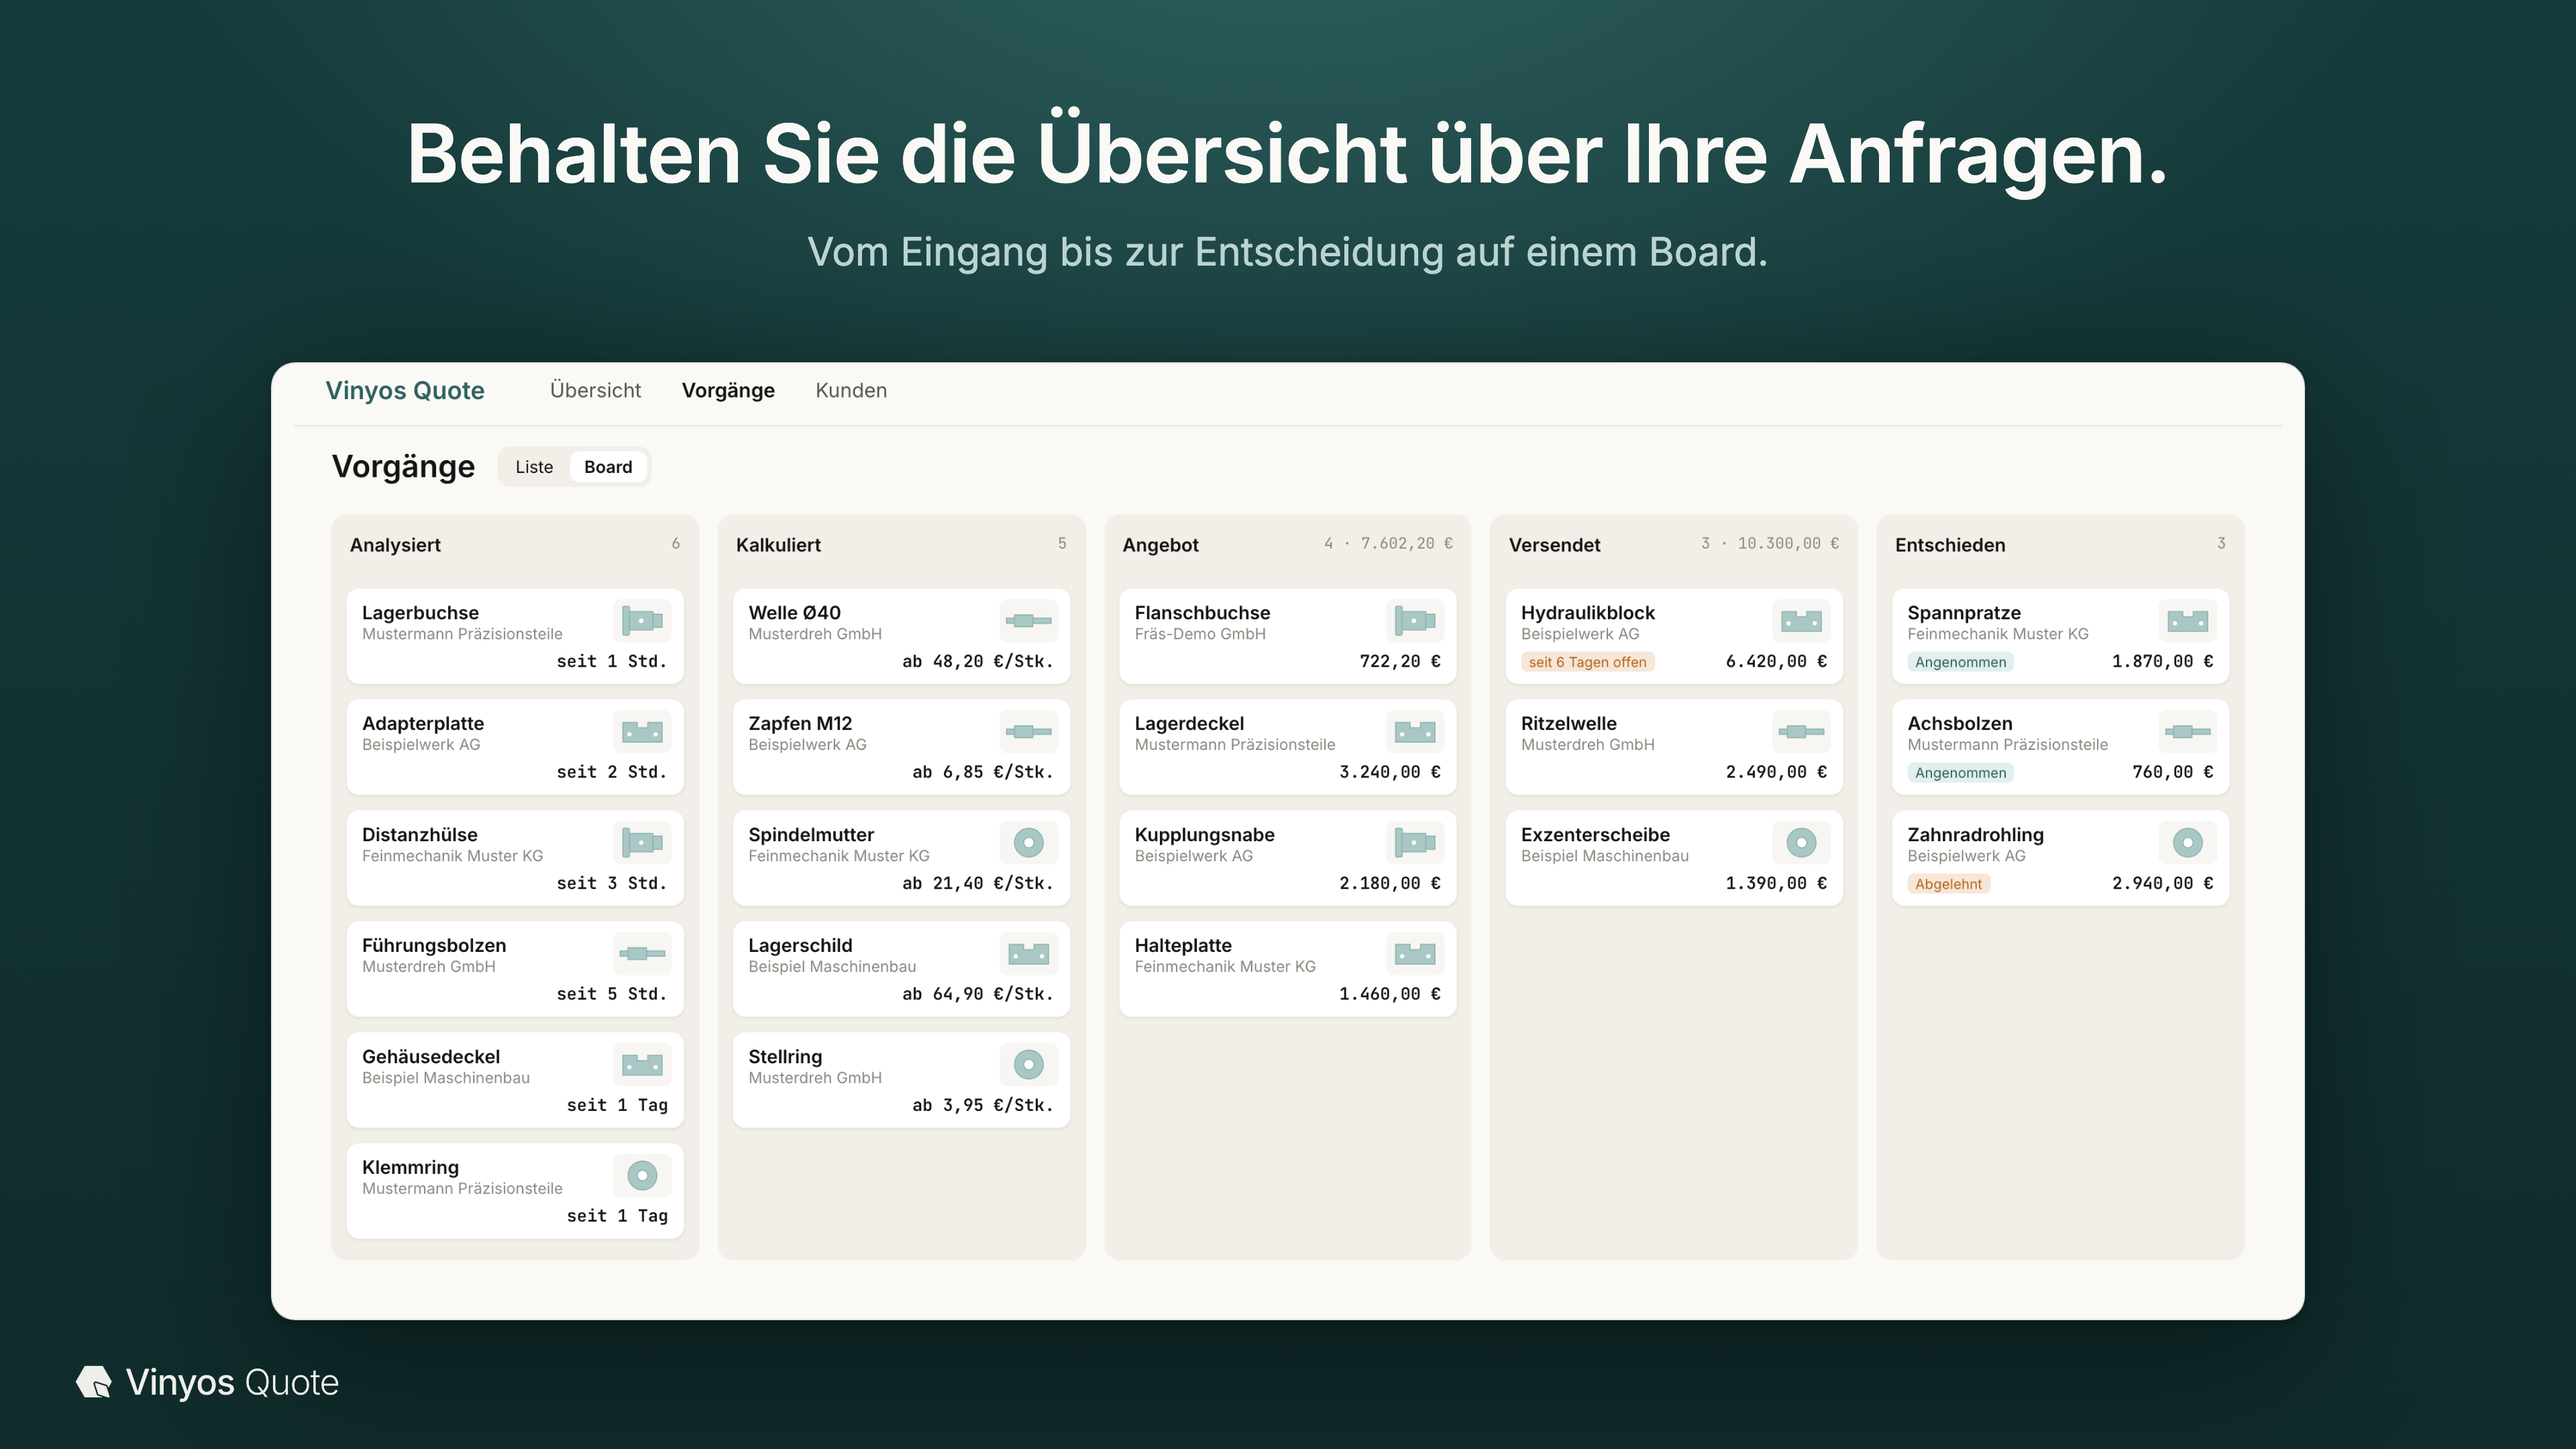Click the Spindelmutter ring icon
This screenshot has width=2576, height=1449.
1028,843
